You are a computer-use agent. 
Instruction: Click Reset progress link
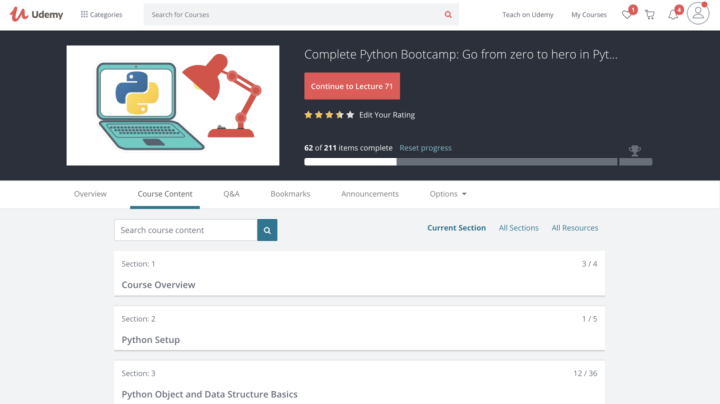[425, 148]
